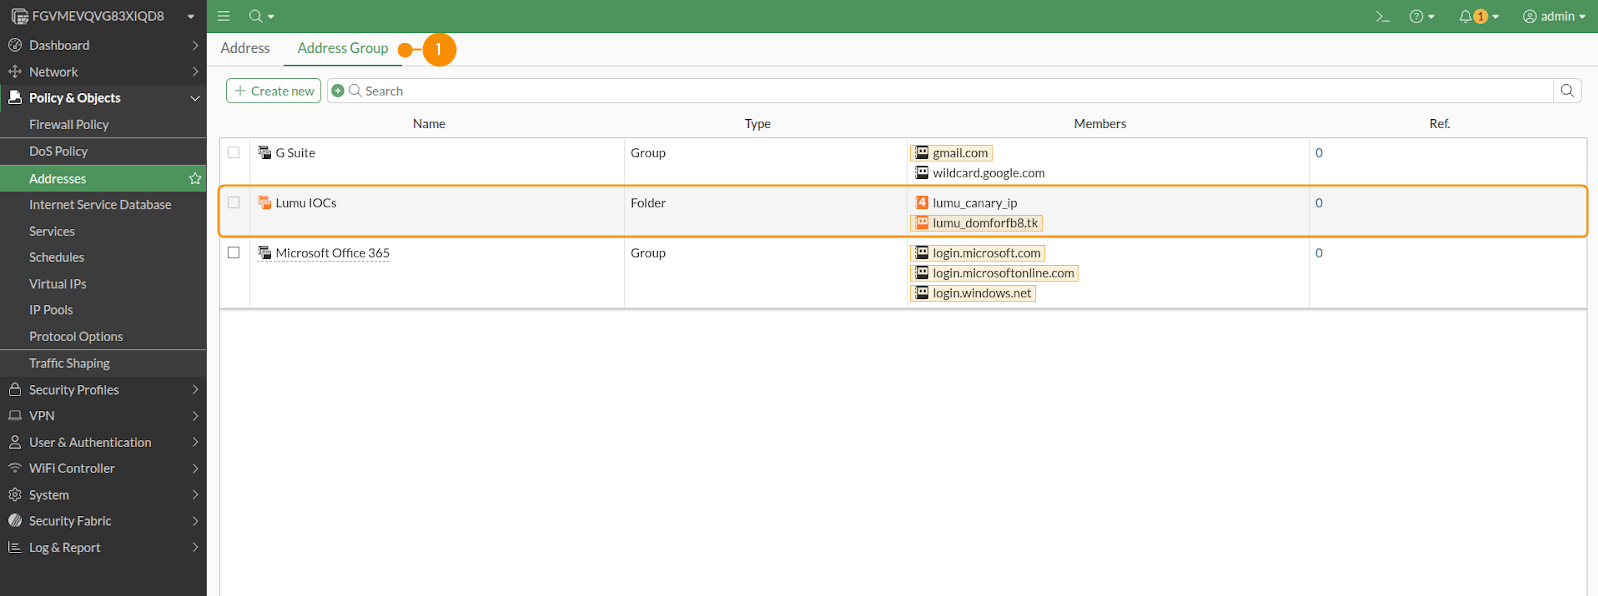
Task: Open the CLI console icon
Action: 1382,16
